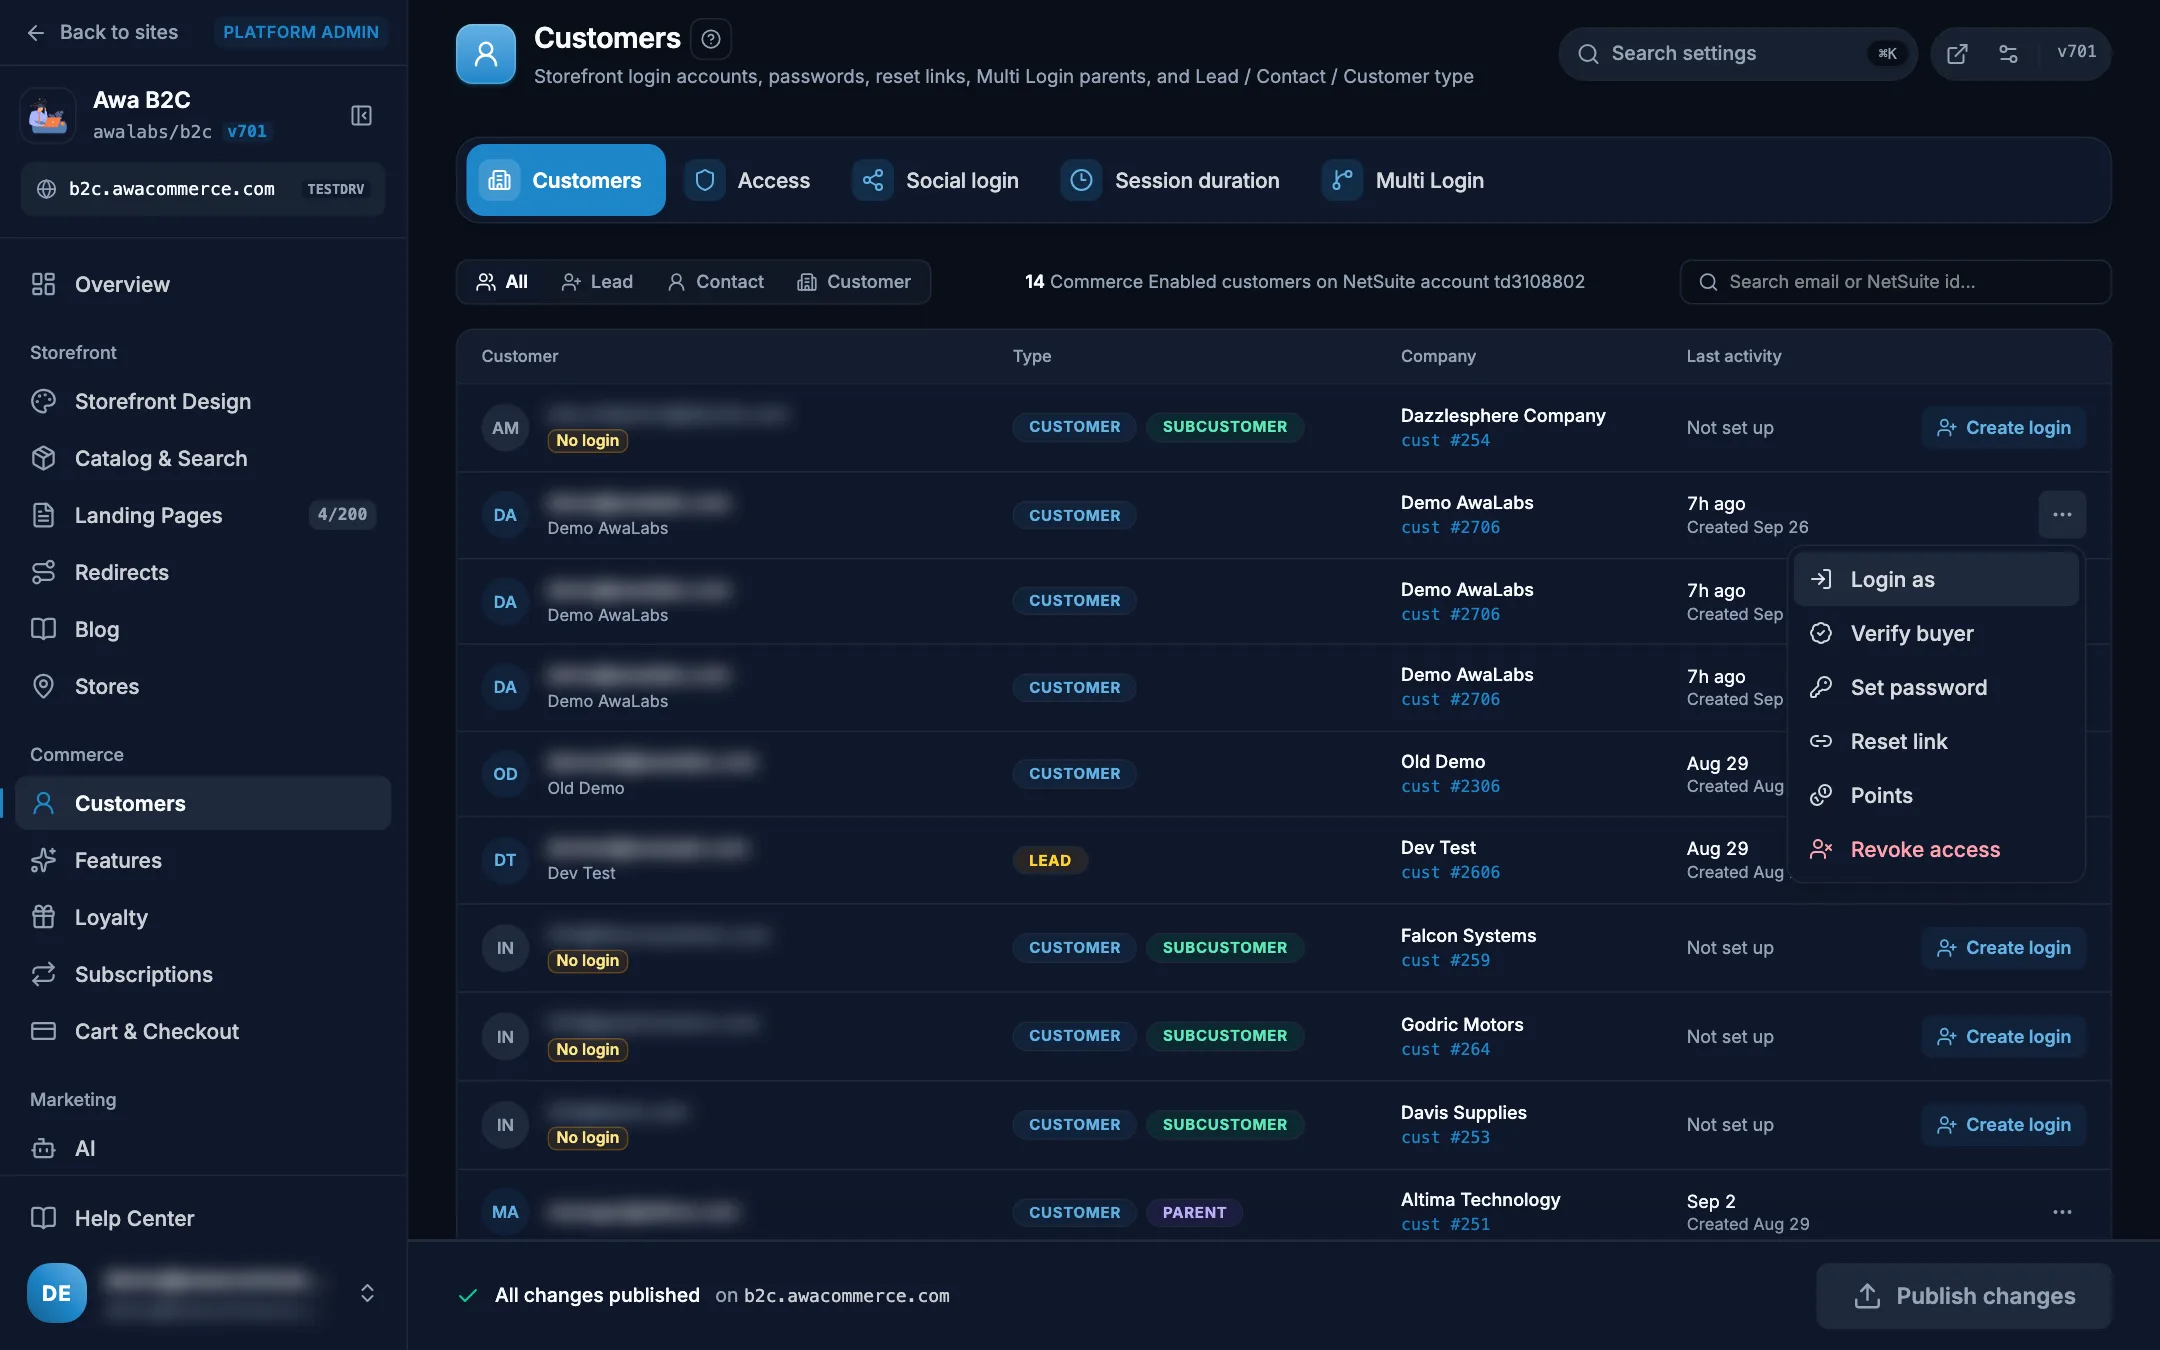Open Loyalty in sidebar
The image size is (2160, 1350).
coord(203,917)
